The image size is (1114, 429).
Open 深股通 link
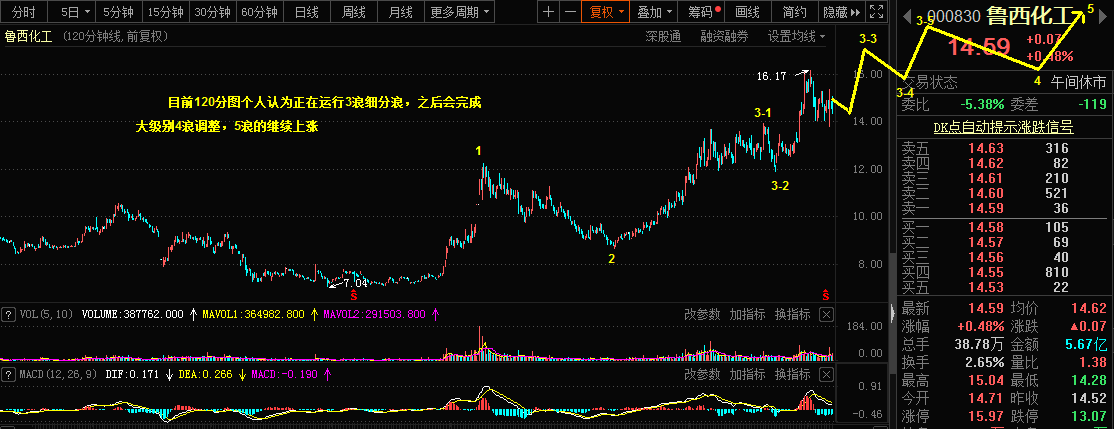pos(663,36)
